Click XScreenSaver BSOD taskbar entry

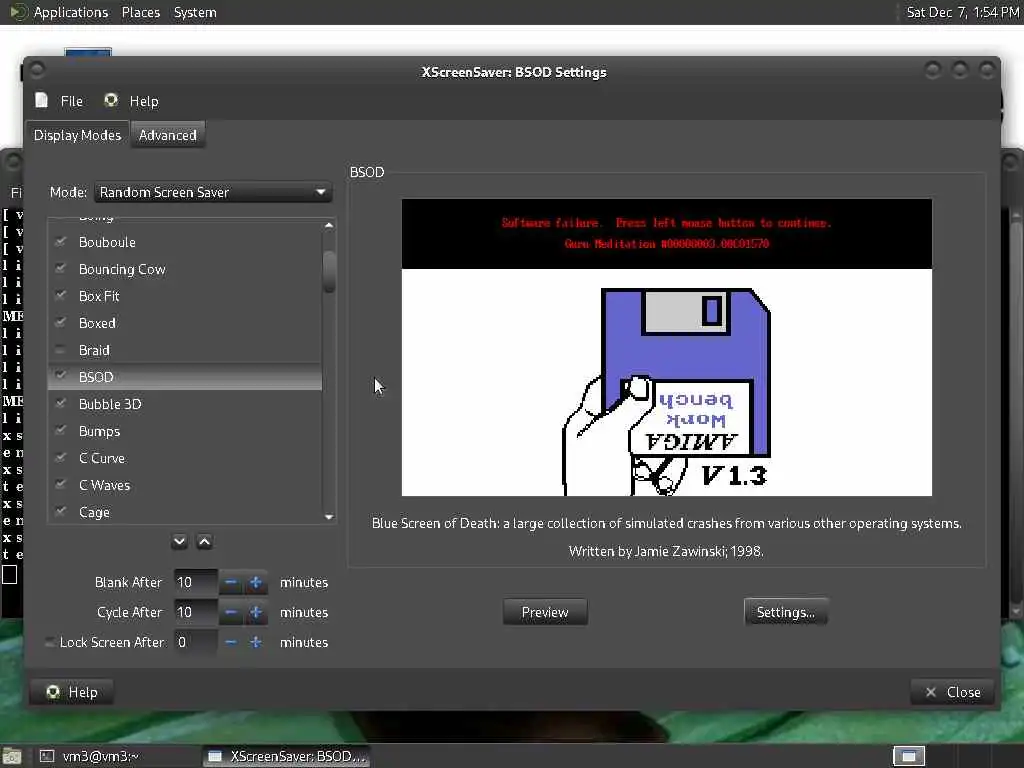(x=287, y=756)
